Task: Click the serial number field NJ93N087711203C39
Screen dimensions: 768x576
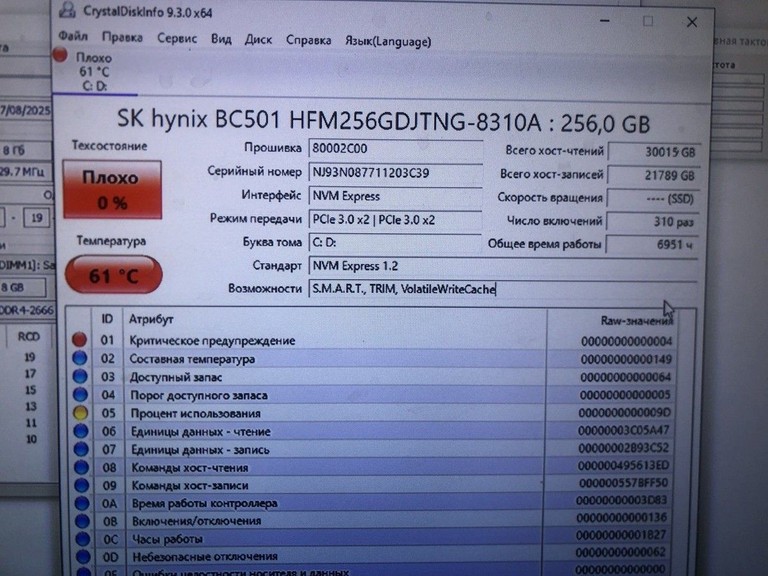Action: [x=395, y=173]
